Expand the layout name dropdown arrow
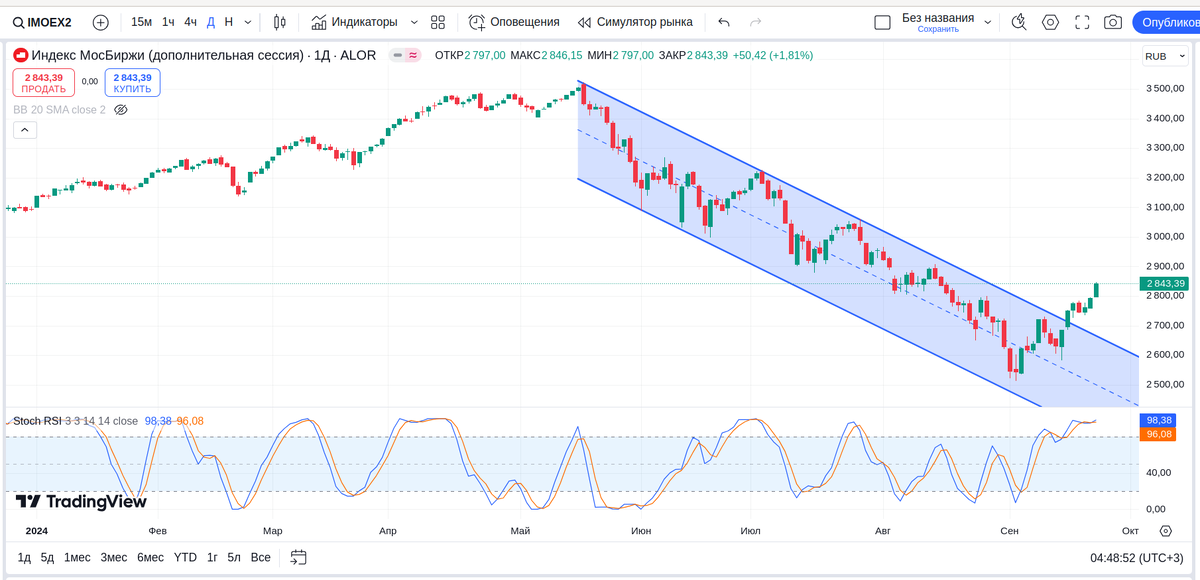The height and width of the screenshot is (580, 1200). (988, 22)
